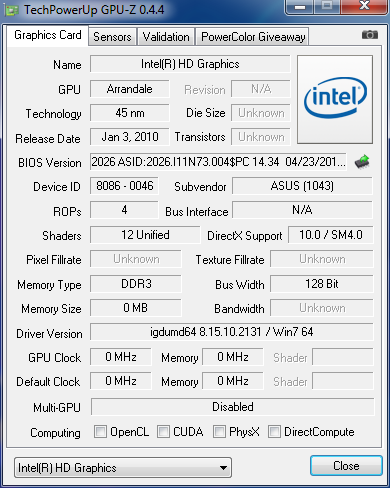This screenshot has height=488, width=390.
Task: Click the Die Size Unknown field
Action: pos(261,113)
